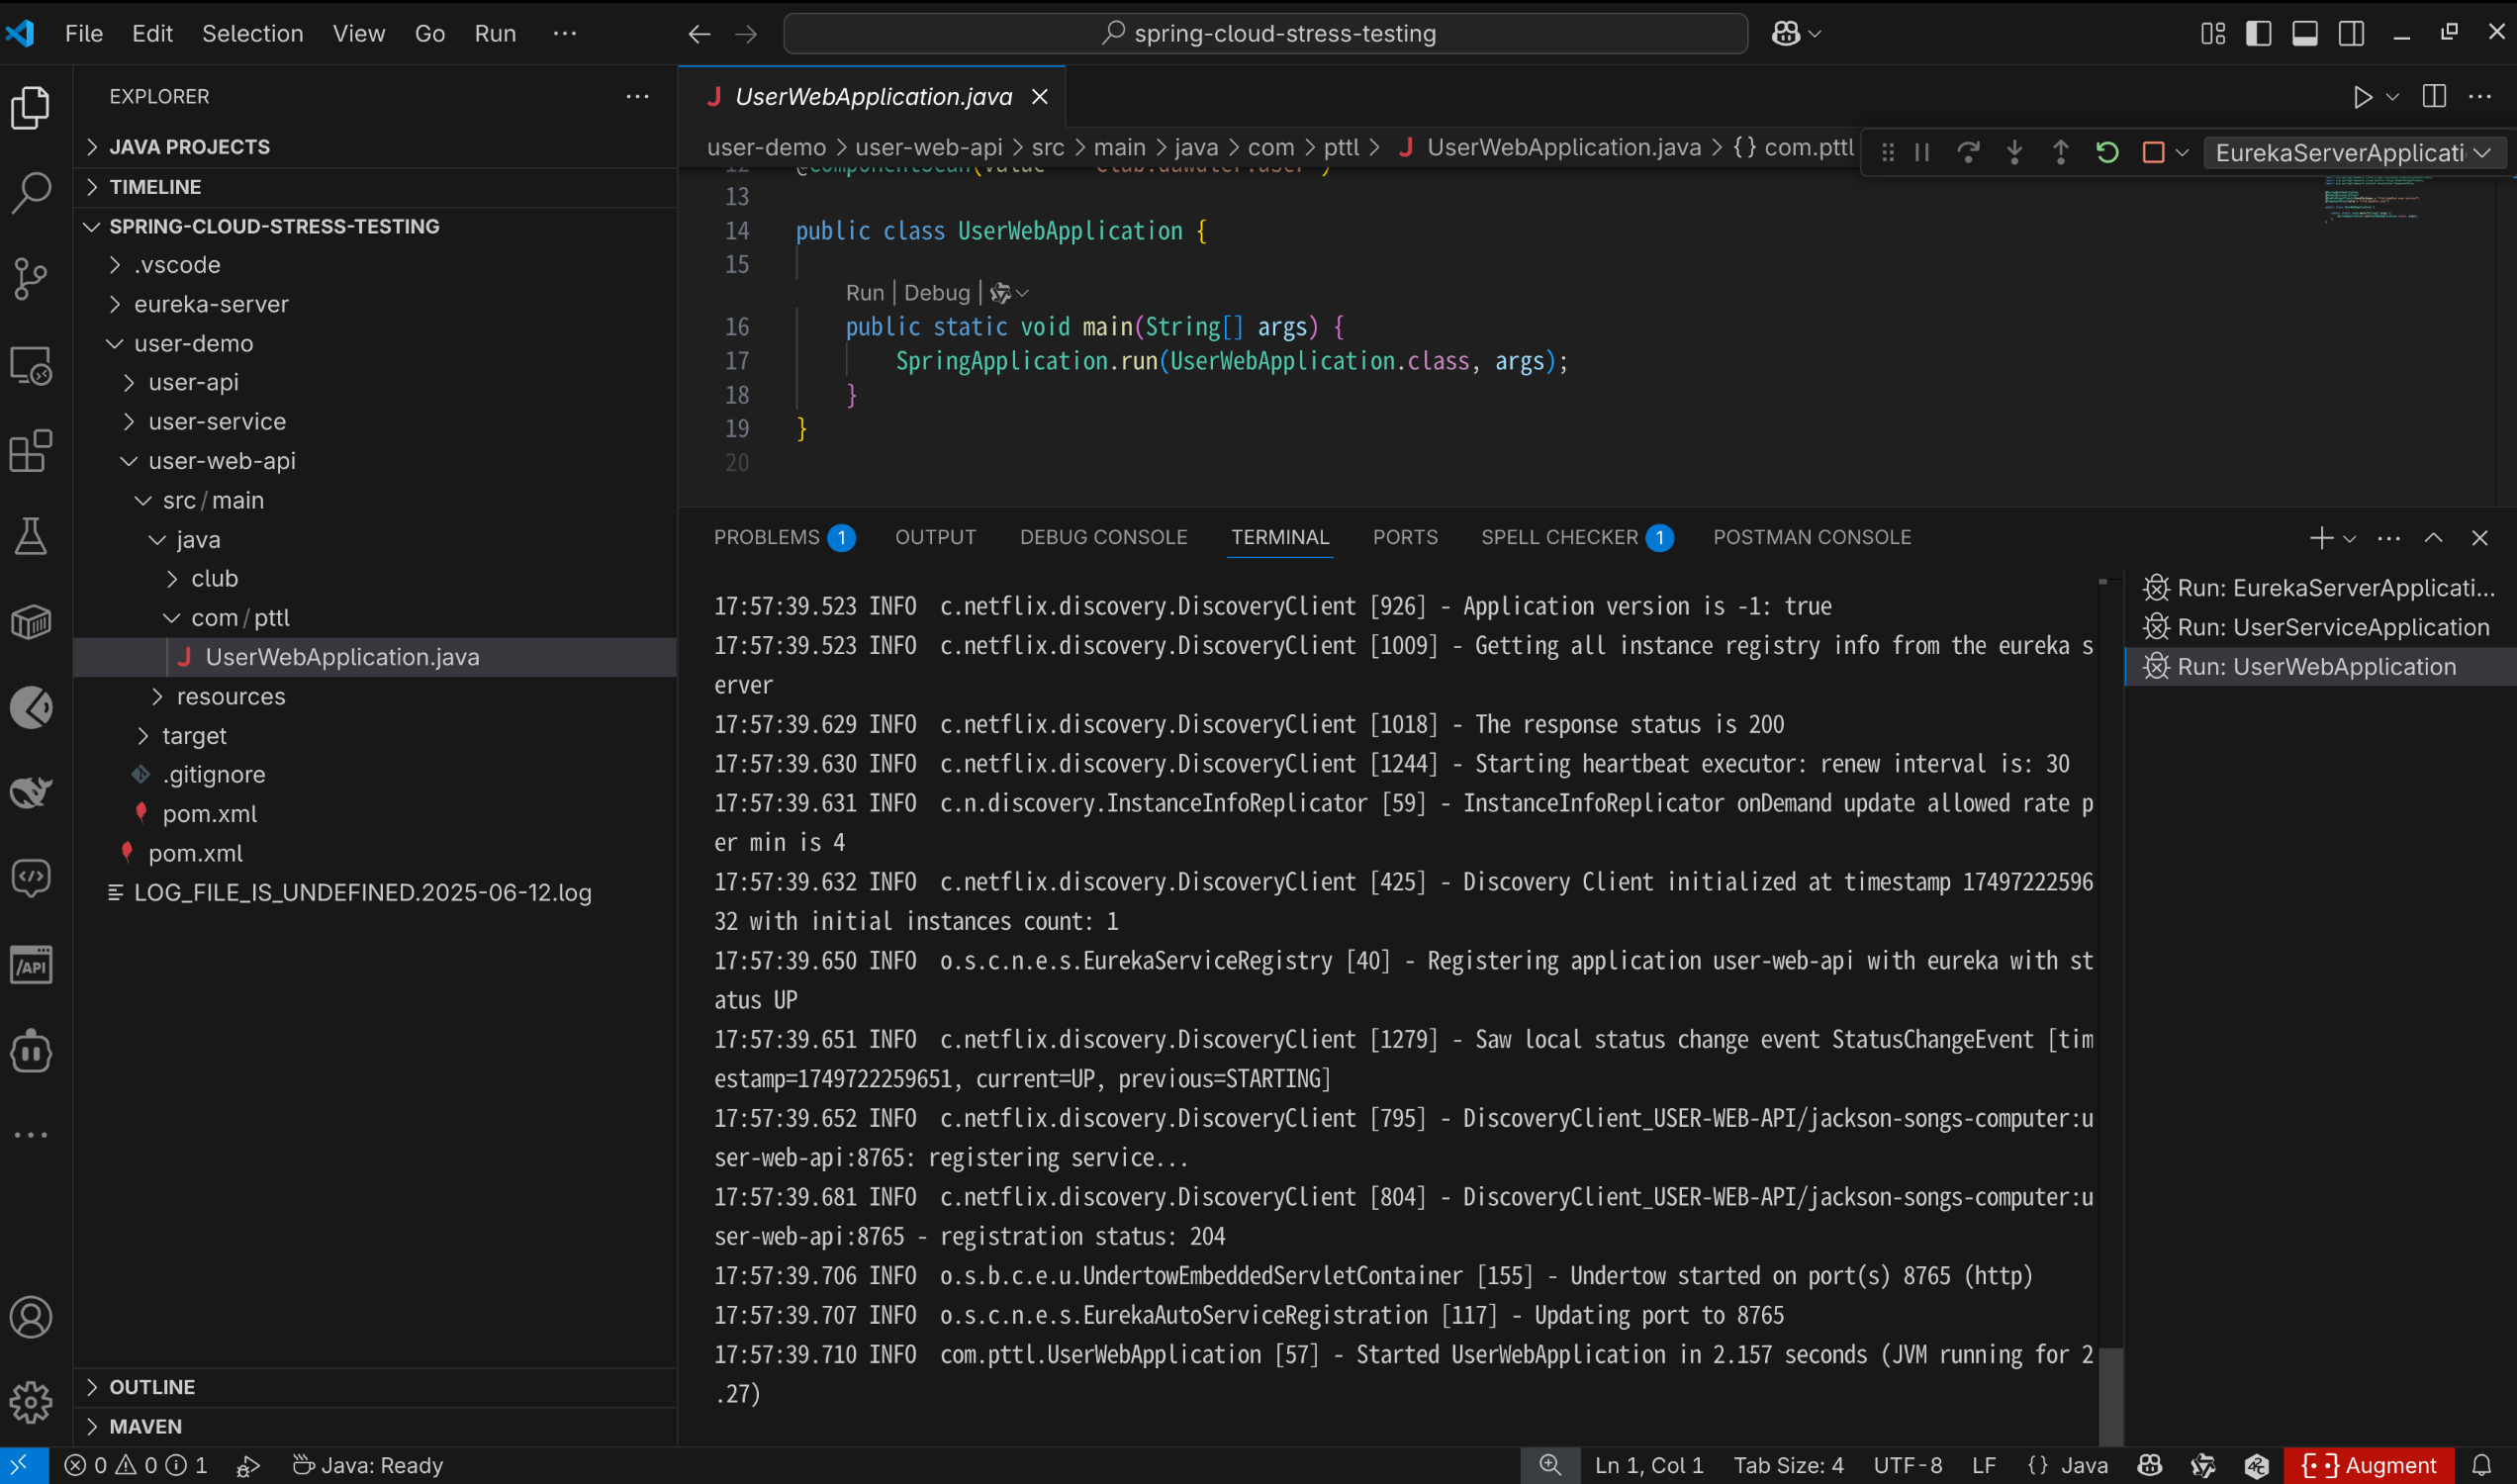Open the Search view in activity bar

[30, 192]
